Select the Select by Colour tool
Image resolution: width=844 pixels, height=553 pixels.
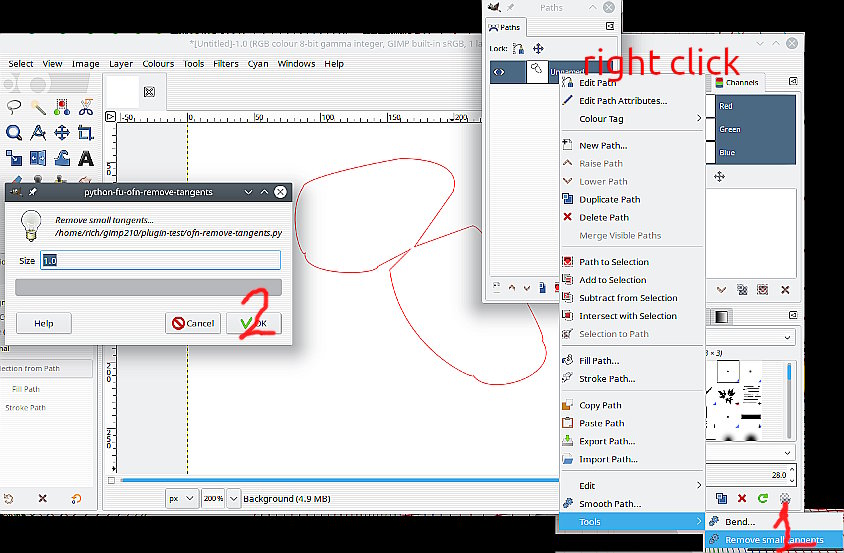coord(62,107)
